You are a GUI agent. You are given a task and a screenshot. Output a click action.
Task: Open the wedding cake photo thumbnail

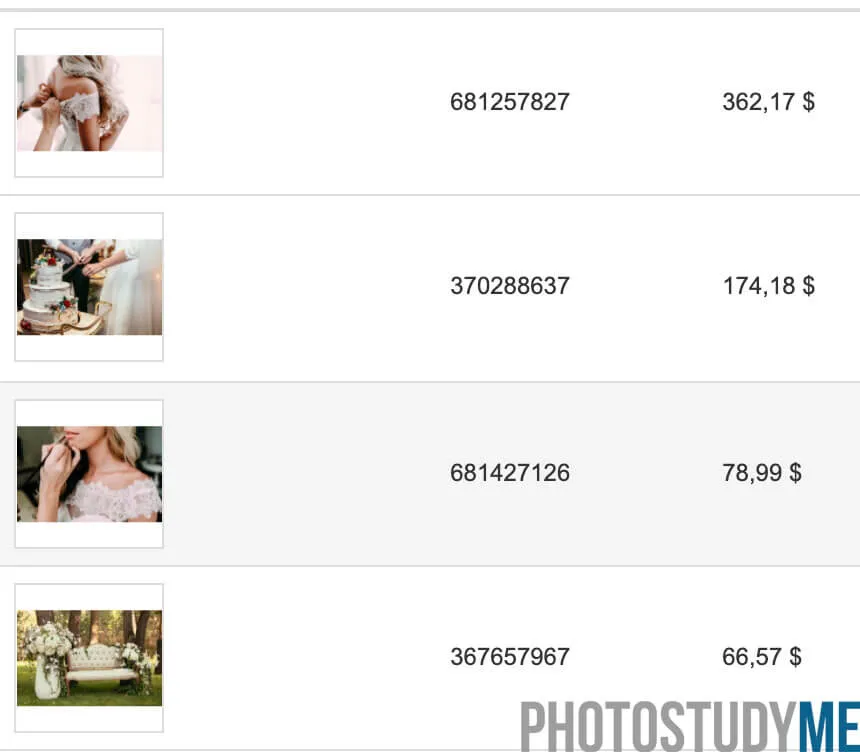tap(89, 287)
